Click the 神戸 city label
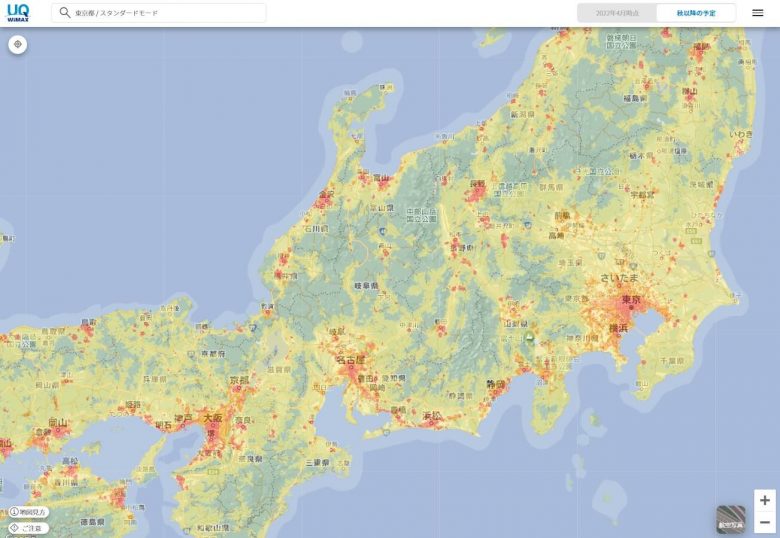This screenshot has width=780, height=538. [183, 419]
